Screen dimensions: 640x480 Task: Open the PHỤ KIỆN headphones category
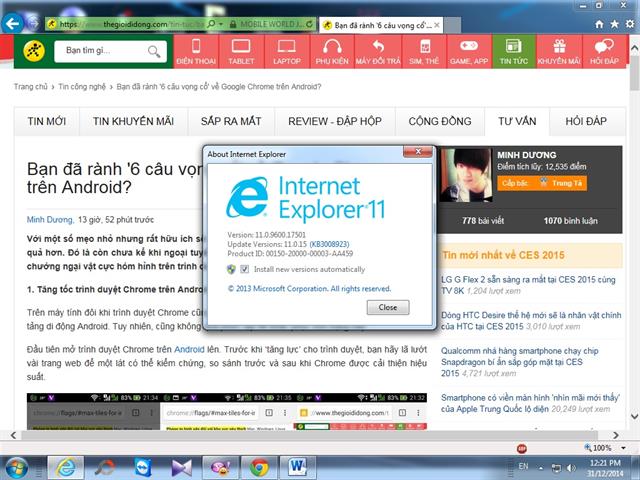coord(332,51)
